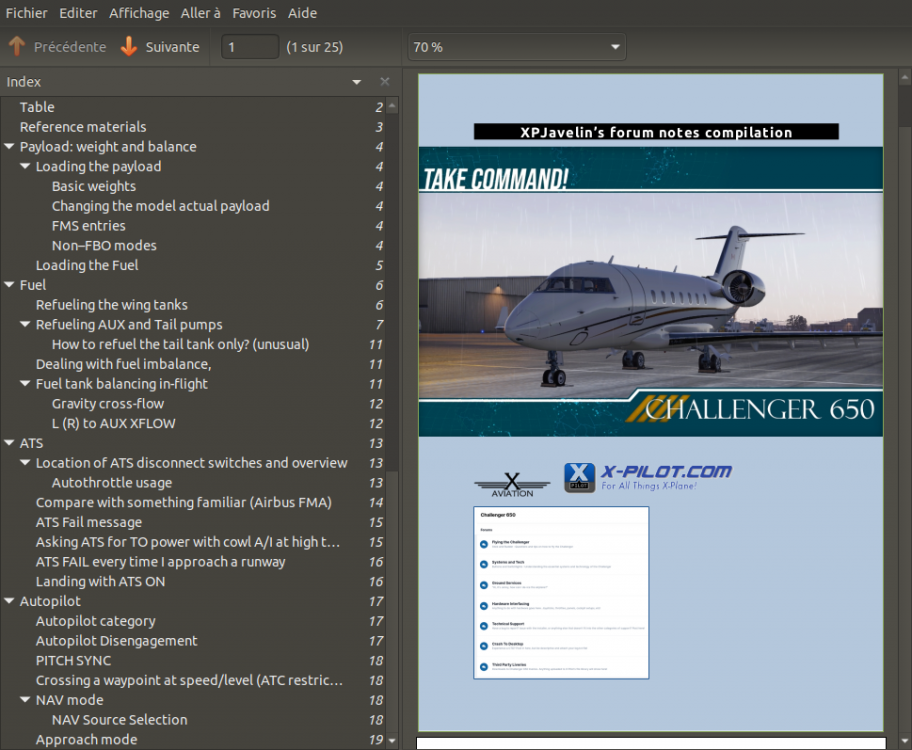
Task: Open the 70 % zoom dropdown
Action: [516, 47]
